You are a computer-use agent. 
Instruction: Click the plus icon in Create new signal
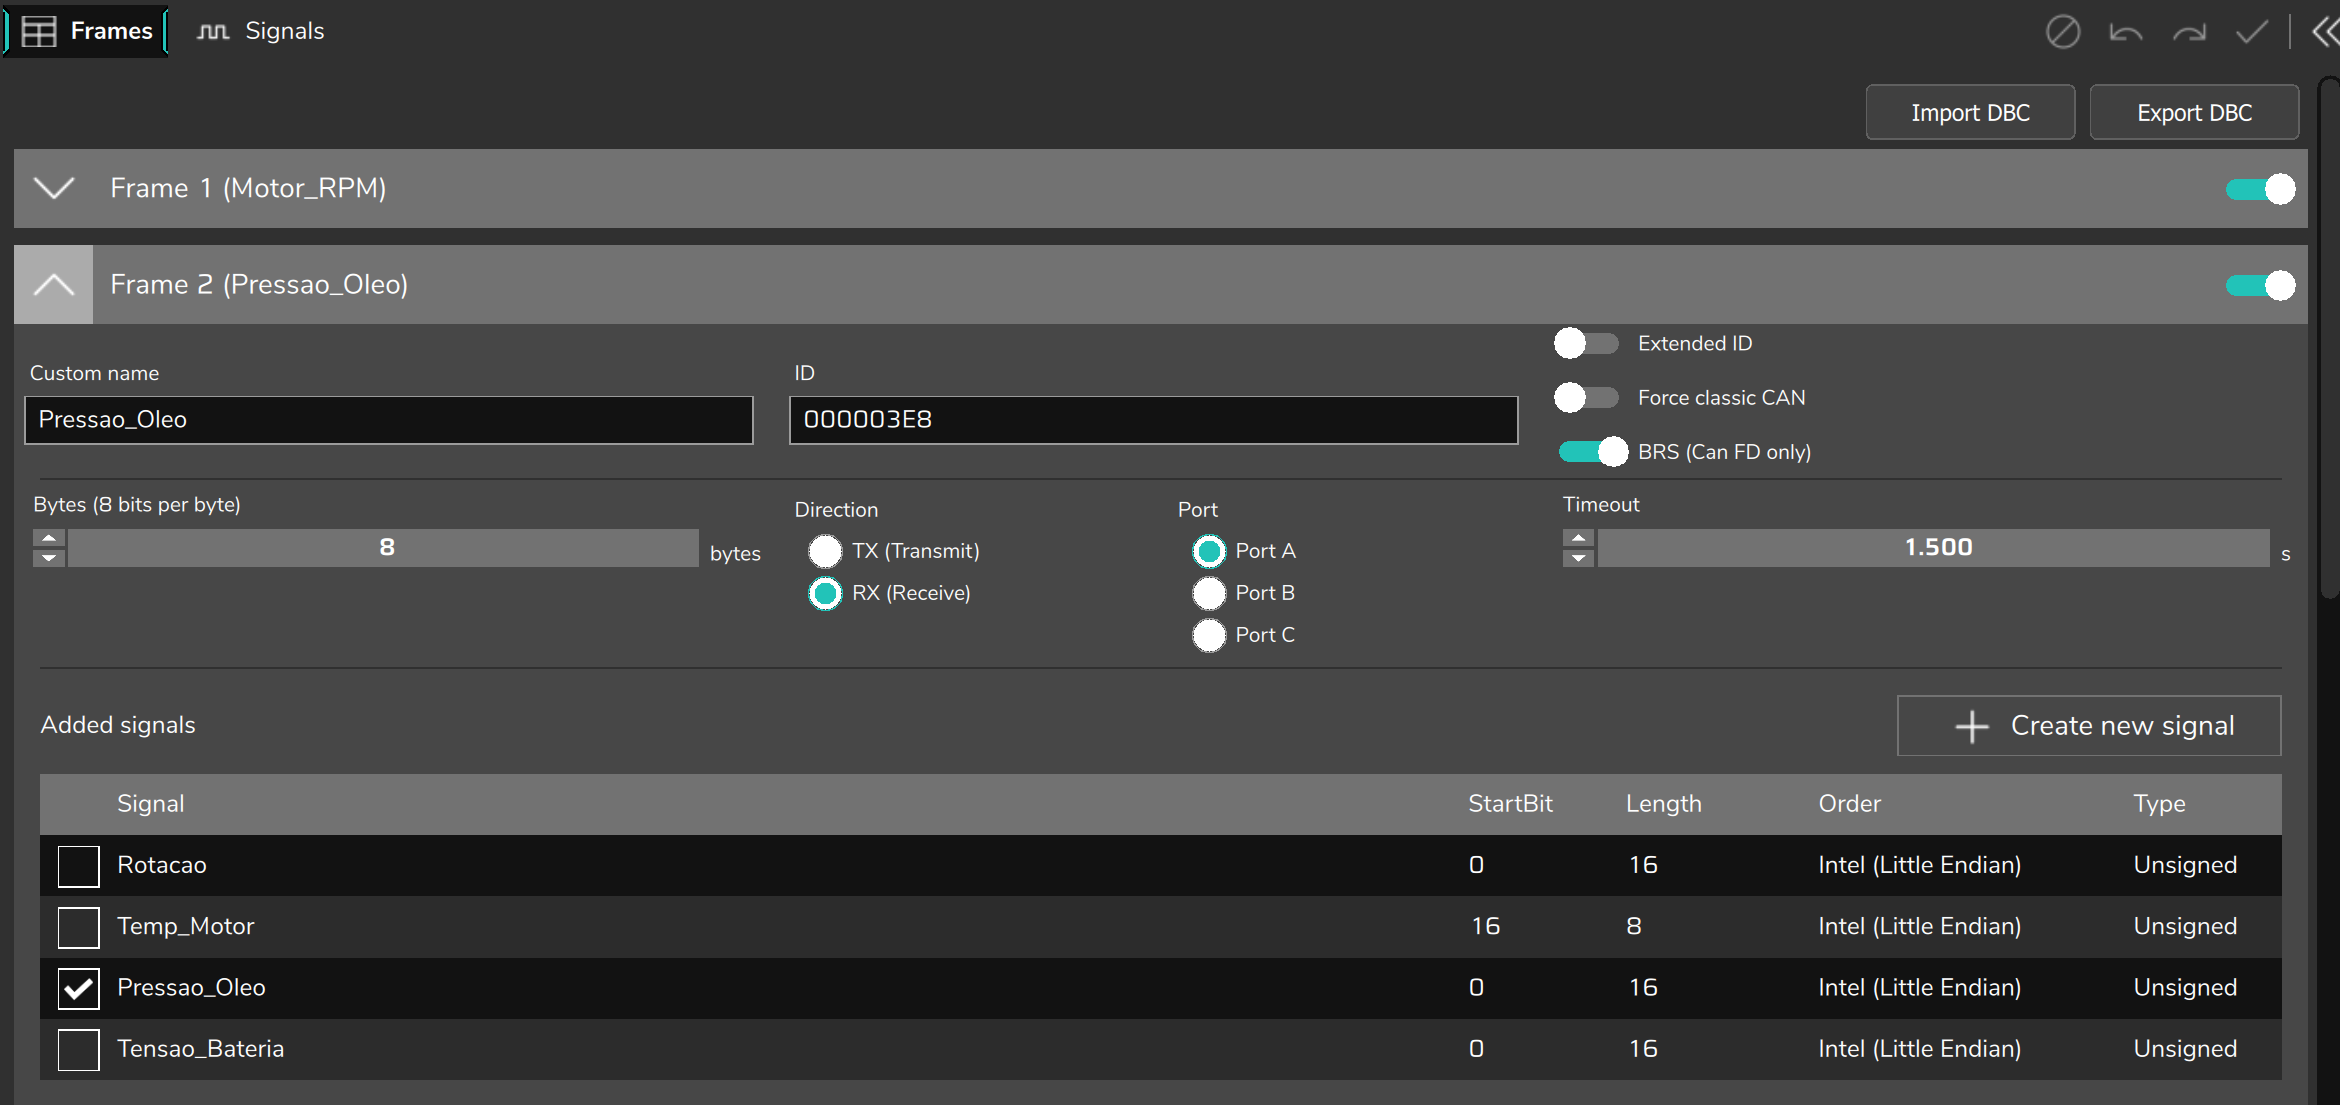point(1971,726)
